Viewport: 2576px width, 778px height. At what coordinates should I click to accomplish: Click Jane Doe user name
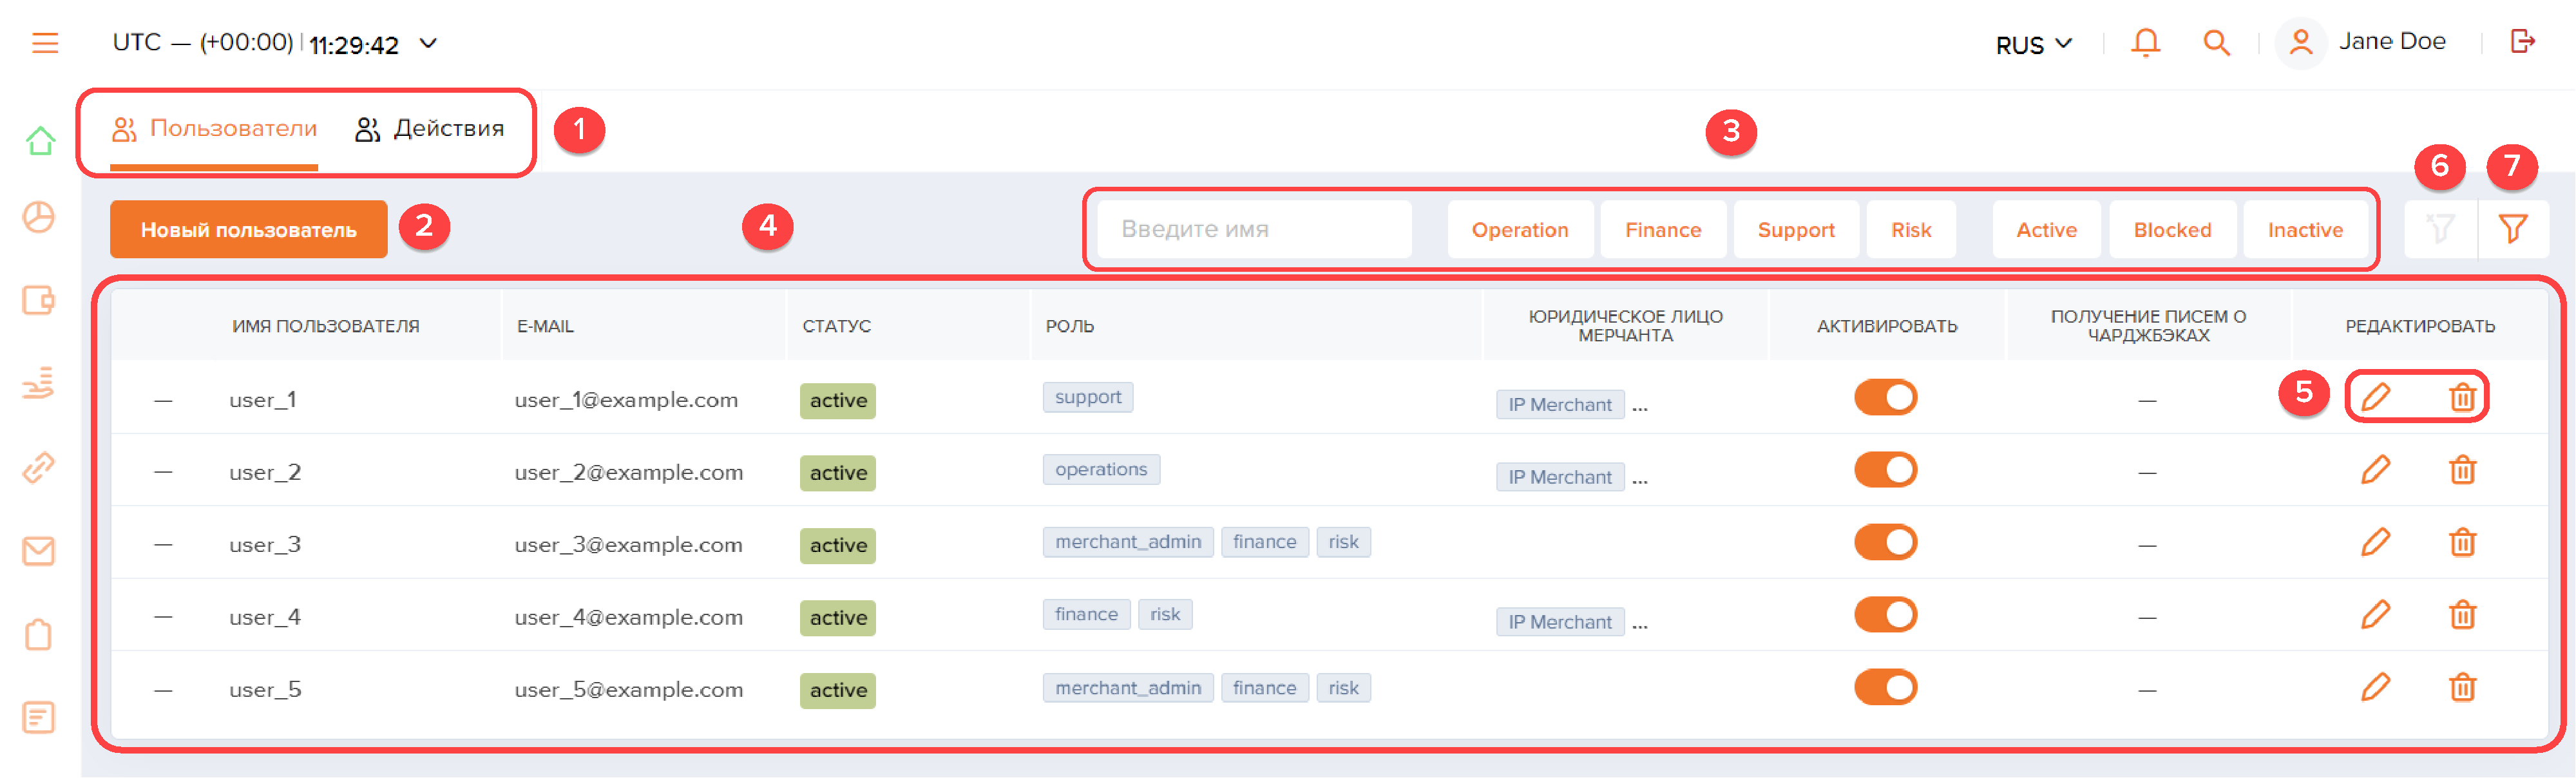pyautogui.click(x=2392, y=41)
